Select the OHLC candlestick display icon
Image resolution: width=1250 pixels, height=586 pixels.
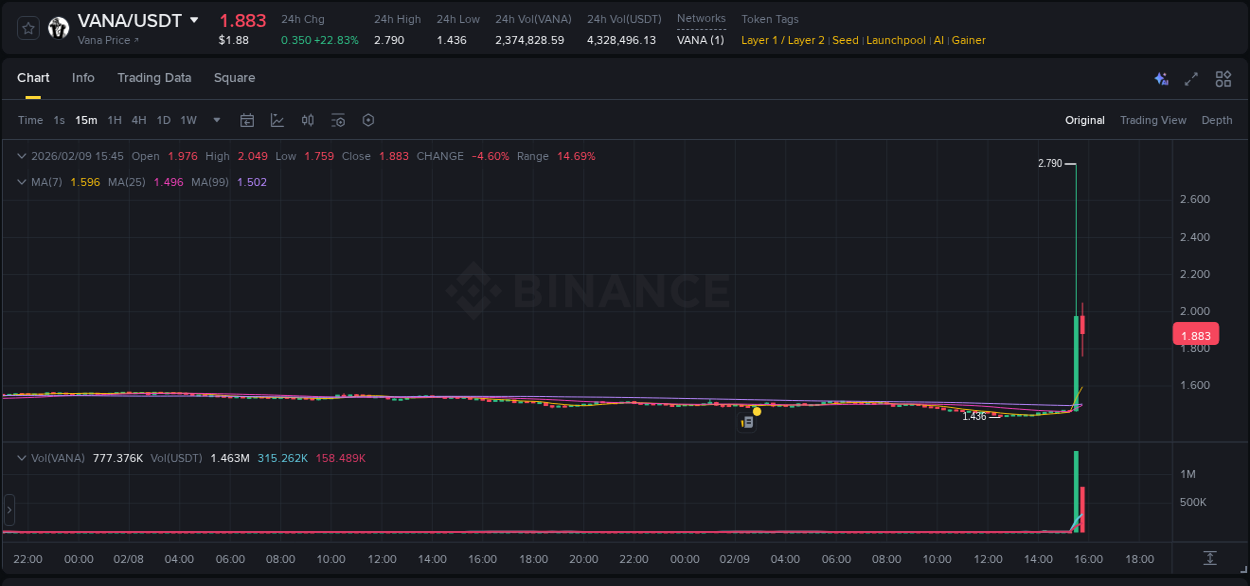[x=307, y=120]
